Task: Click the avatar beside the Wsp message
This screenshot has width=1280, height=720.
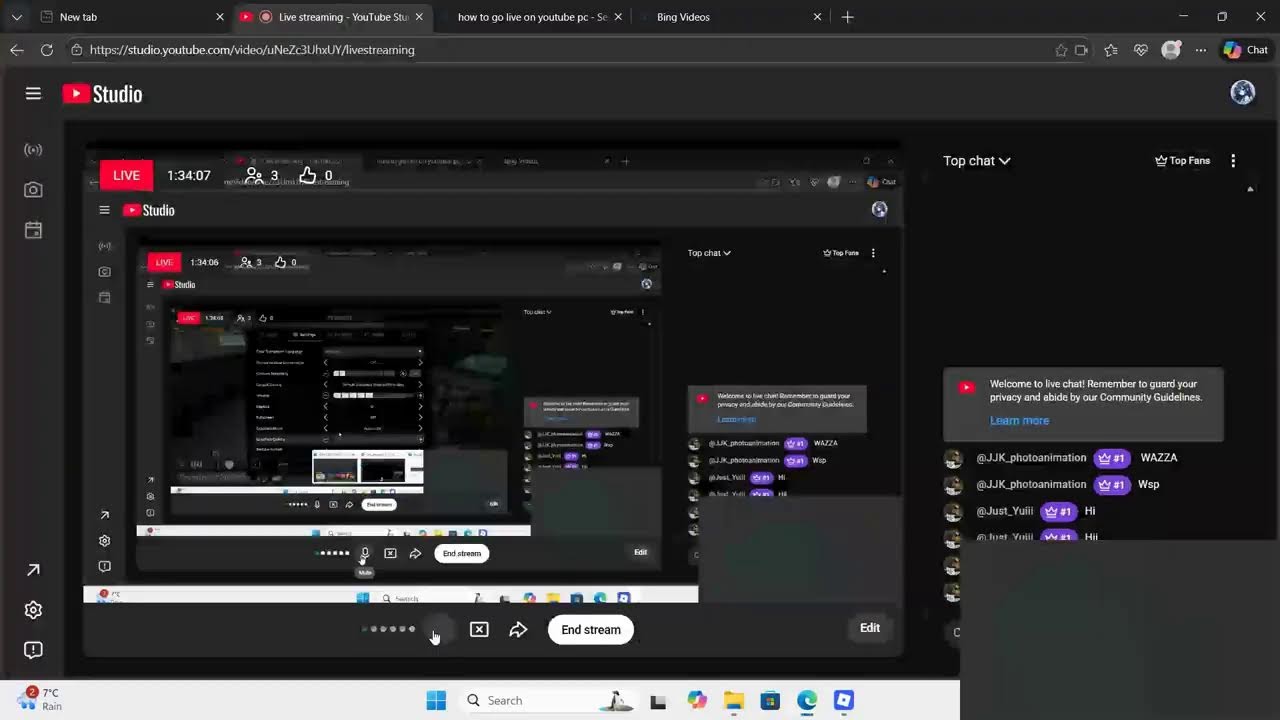Action: pyautogui.click(x=953, y=485)
